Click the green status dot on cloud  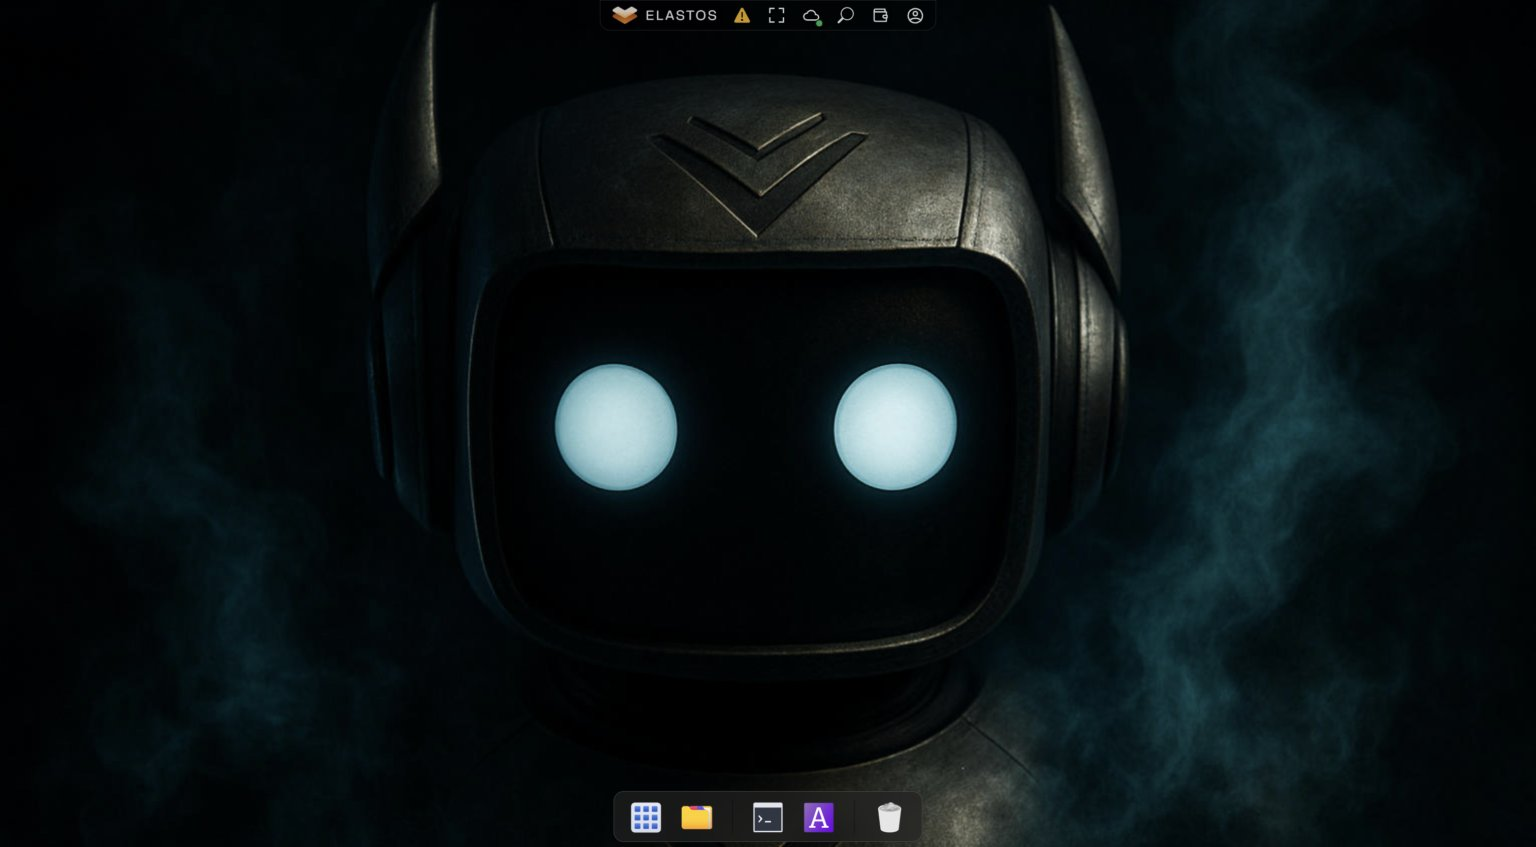(819, 22)
